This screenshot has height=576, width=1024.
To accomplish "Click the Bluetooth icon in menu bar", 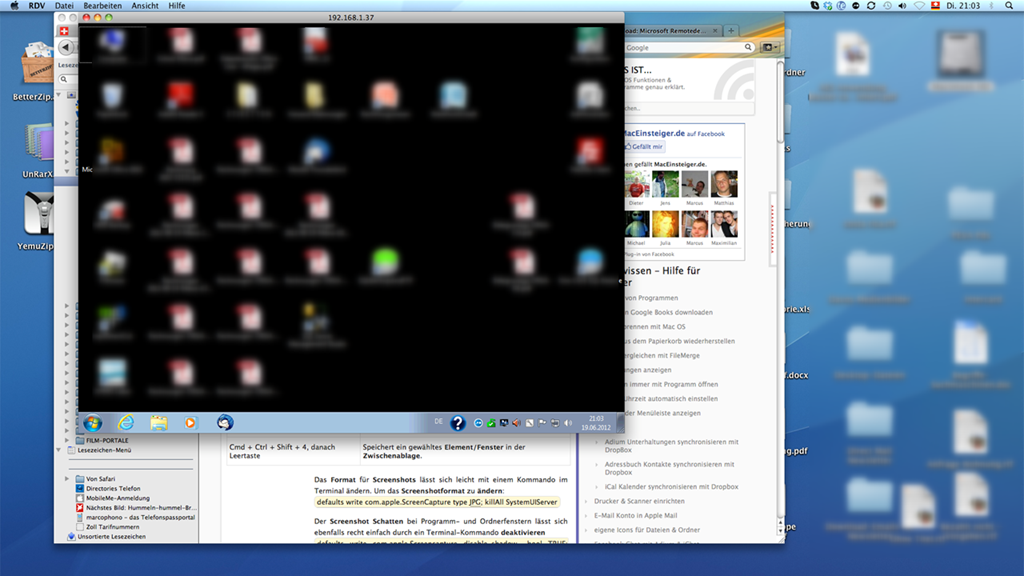I will point(991,5).
